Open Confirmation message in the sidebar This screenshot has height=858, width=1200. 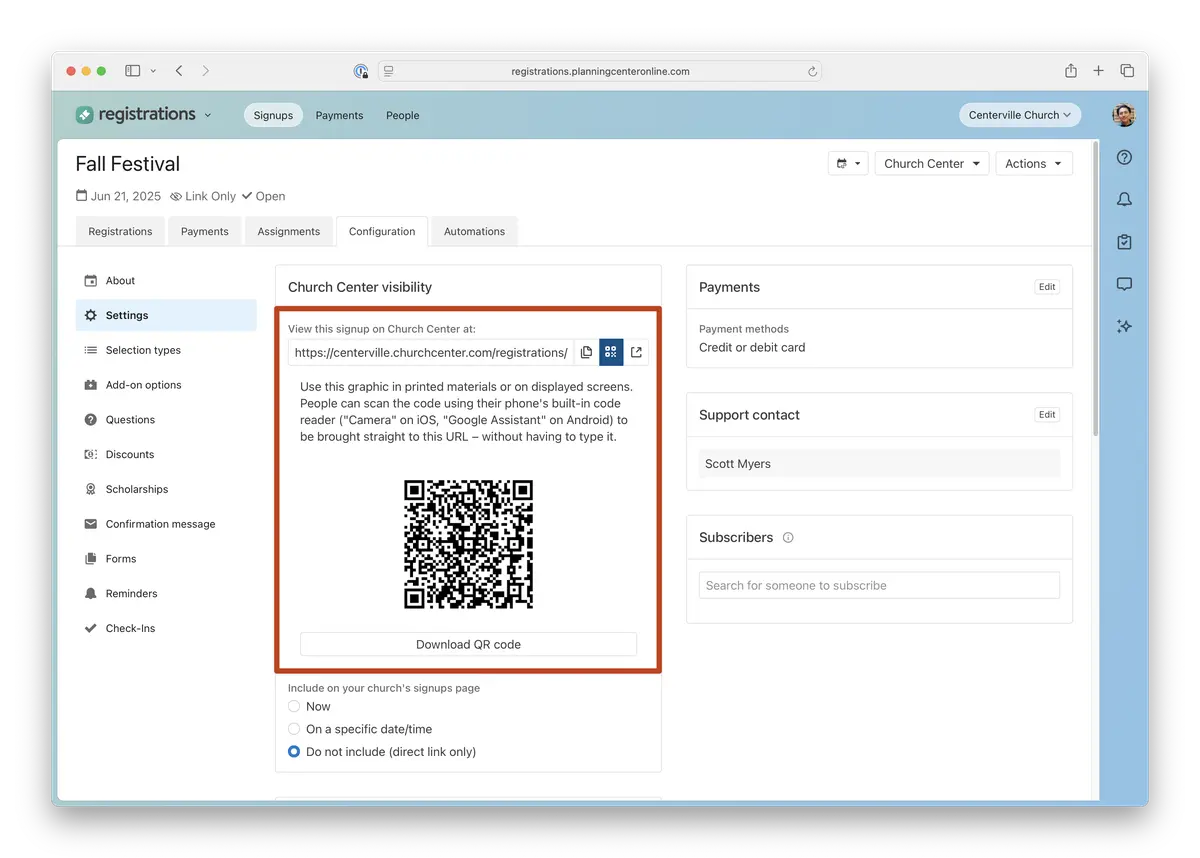point(166,524)
